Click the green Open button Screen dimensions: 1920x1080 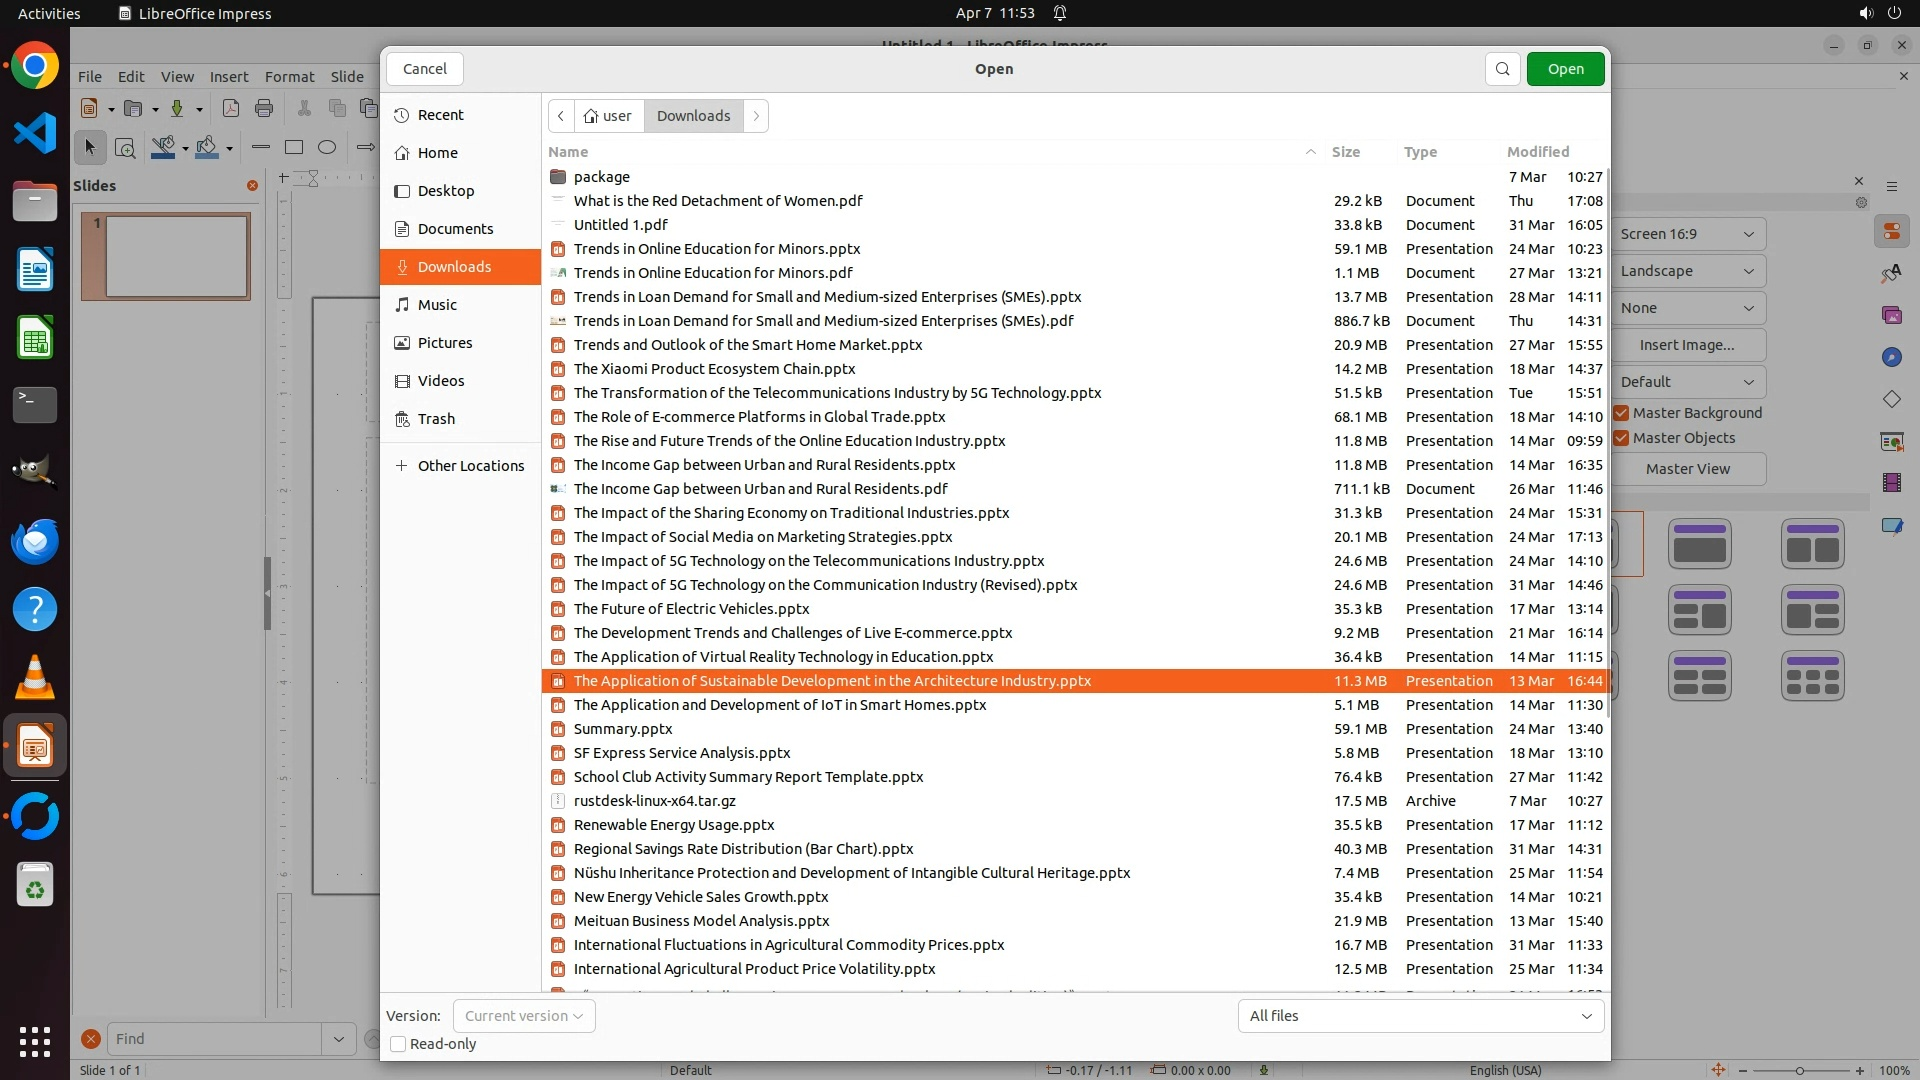(1565, 69)
